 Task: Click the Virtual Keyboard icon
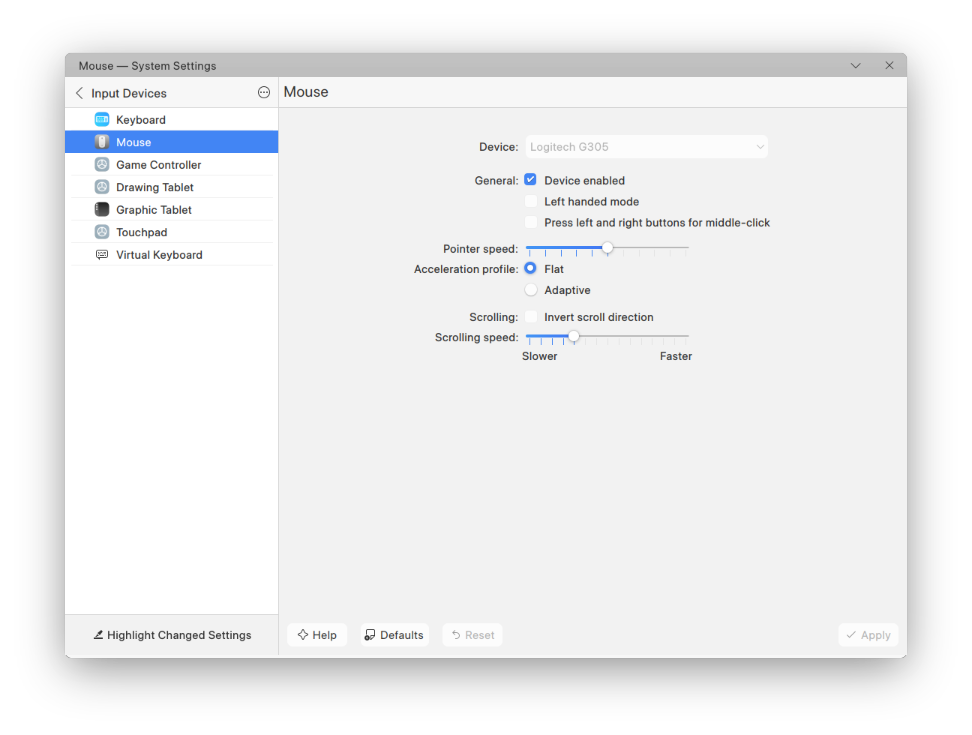pos(102,255)
